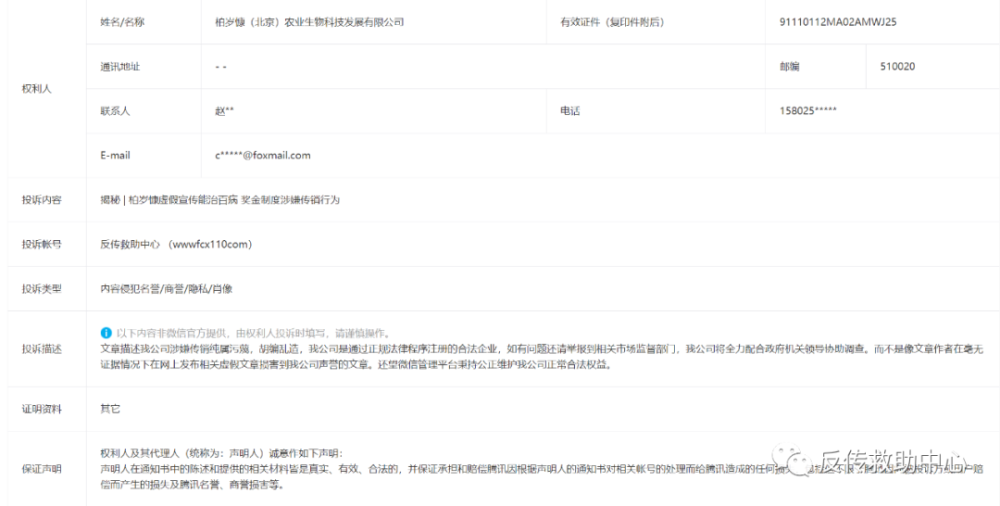Click the 邮编 label
Screen dimensions: 1000x506
point(790,66)
